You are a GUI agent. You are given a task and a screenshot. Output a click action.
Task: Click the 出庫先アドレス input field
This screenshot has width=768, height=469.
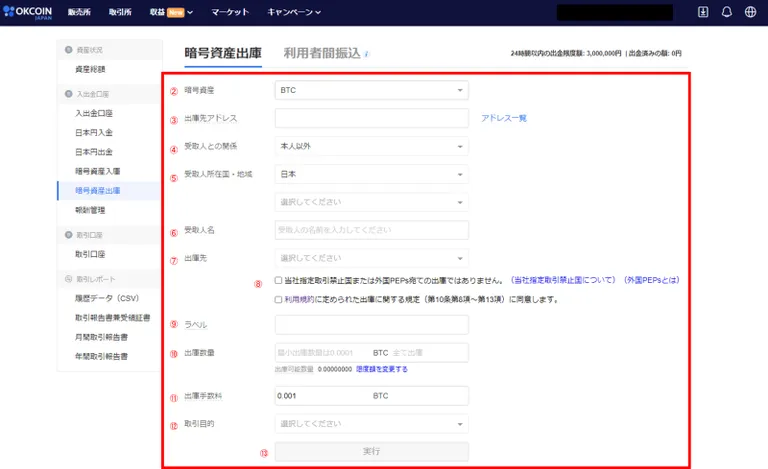(x=371, y=118)
